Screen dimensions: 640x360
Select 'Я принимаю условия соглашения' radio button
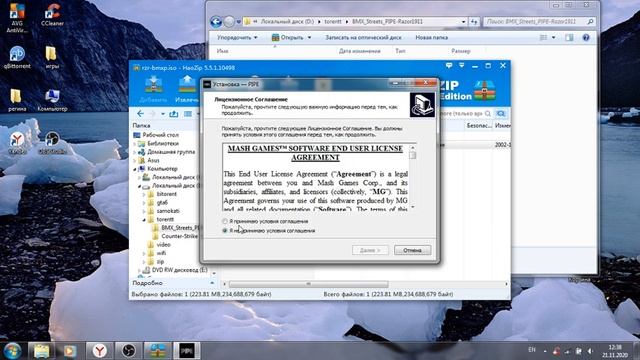coord(224,221)
